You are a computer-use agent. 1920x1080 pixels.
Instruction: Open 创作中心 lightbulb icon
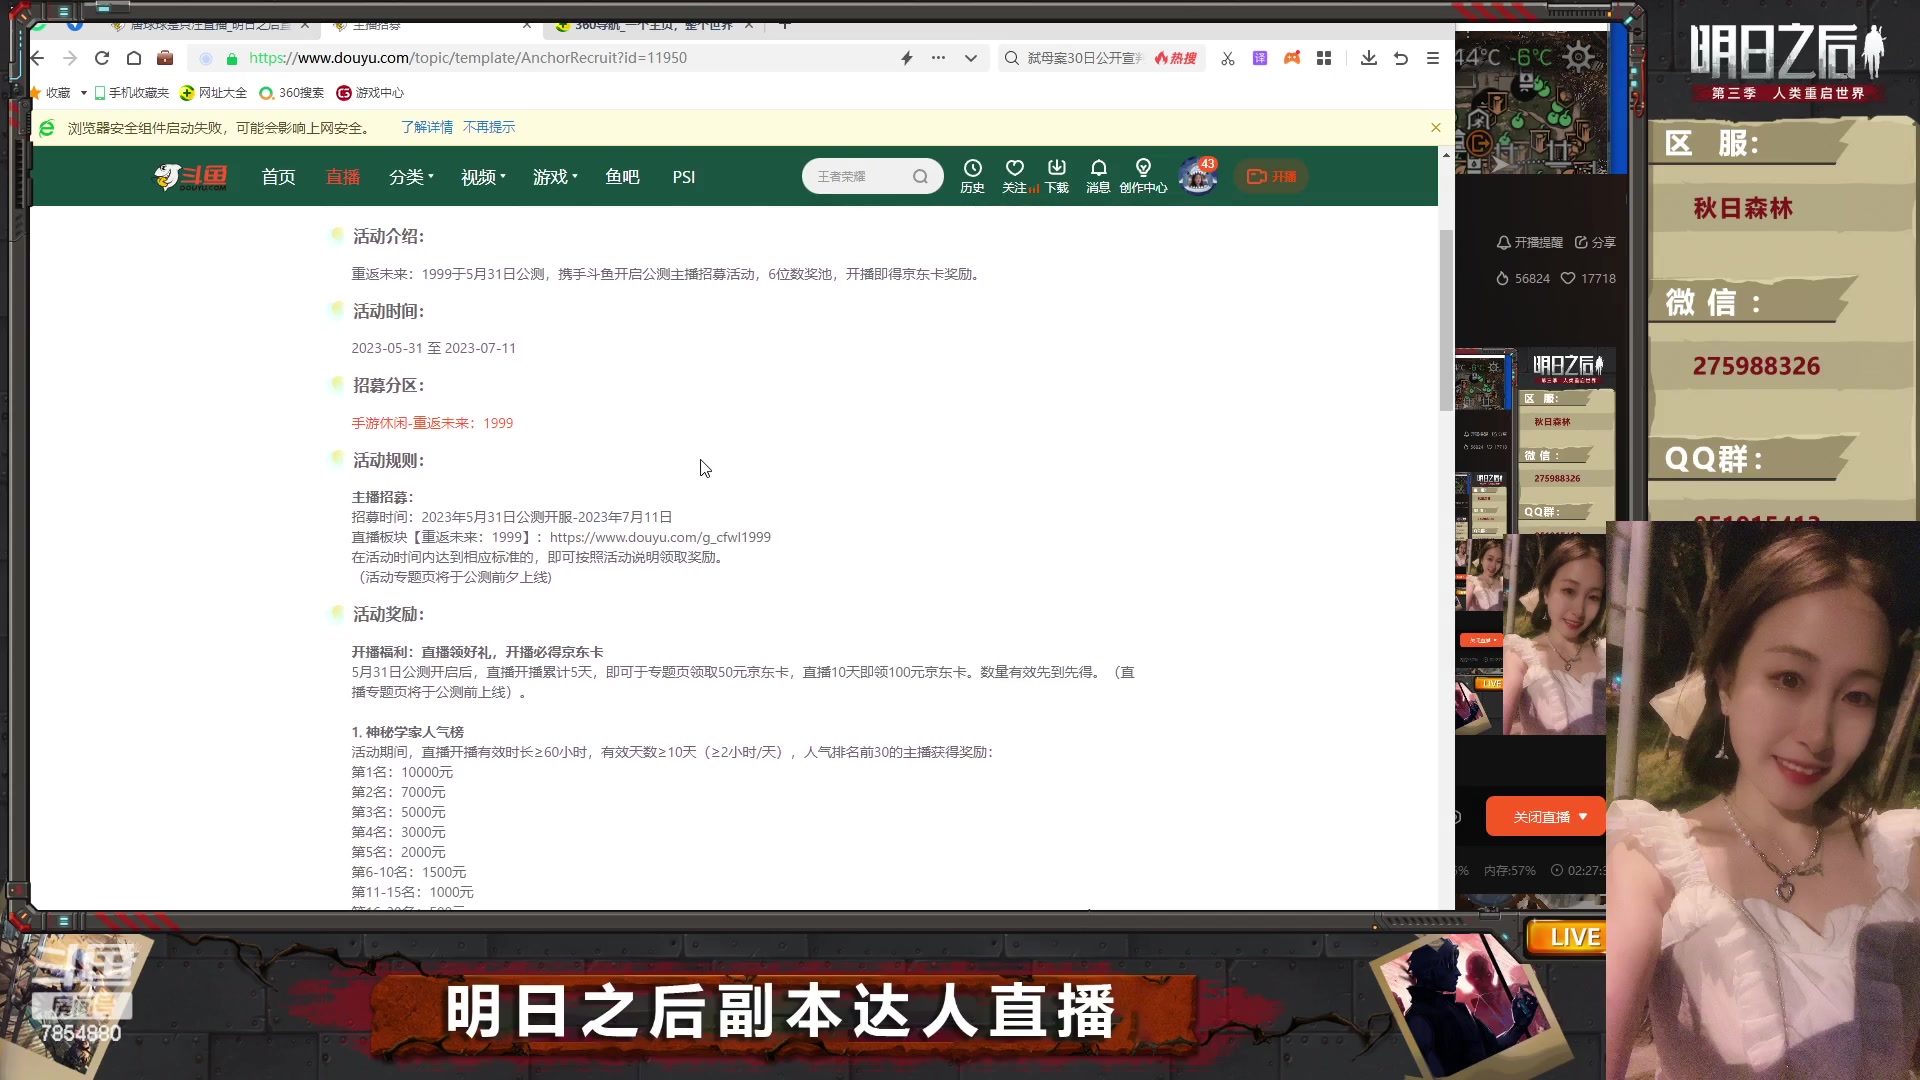pyautogui.click(x=1143, y=176)
